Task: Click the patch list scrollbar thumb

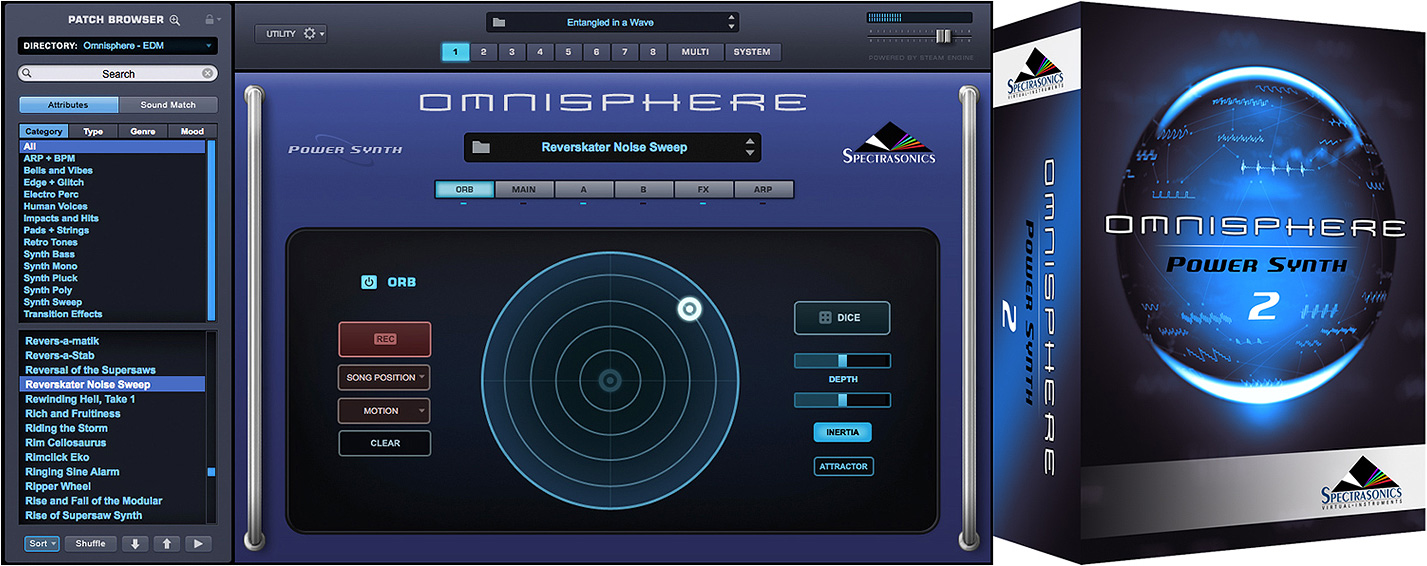Action: 211,471
